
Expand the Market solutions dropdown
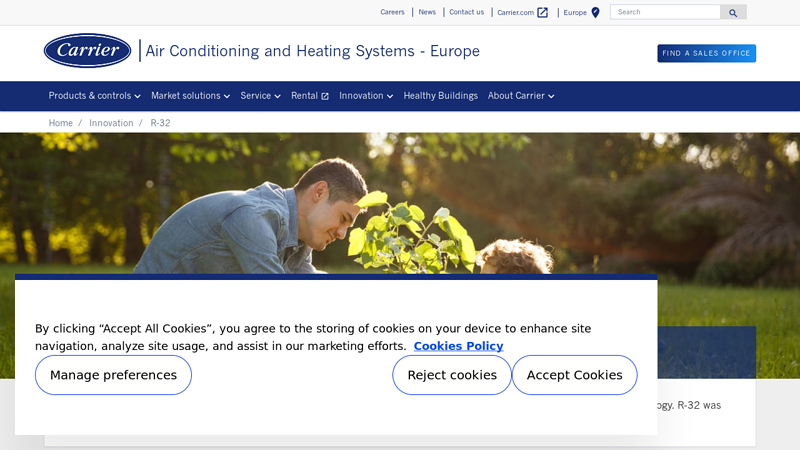(x=190, y=96)
